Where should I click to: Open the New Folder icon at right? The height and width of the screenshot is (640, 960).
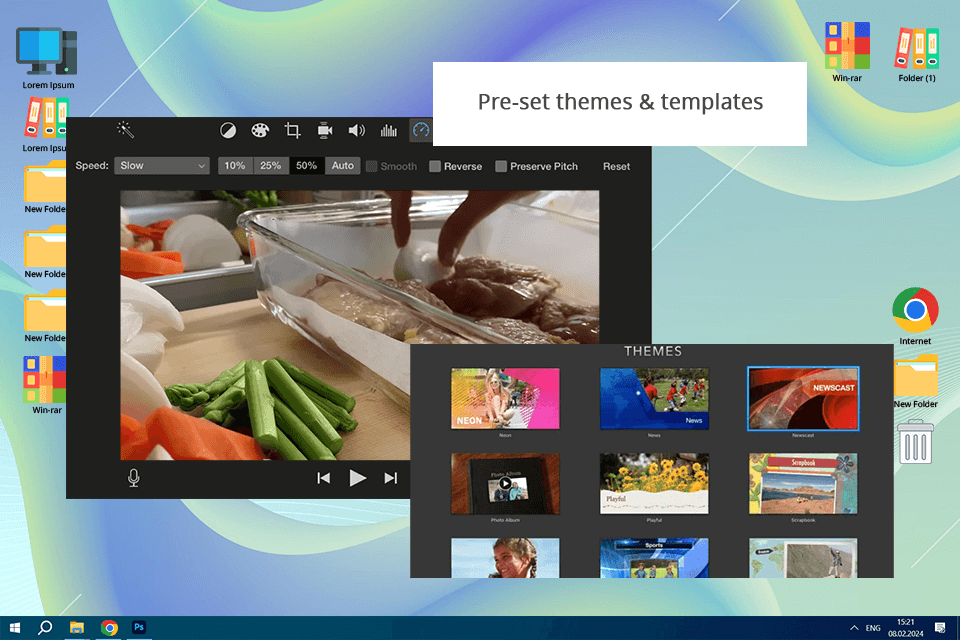(x=916, y=381)
